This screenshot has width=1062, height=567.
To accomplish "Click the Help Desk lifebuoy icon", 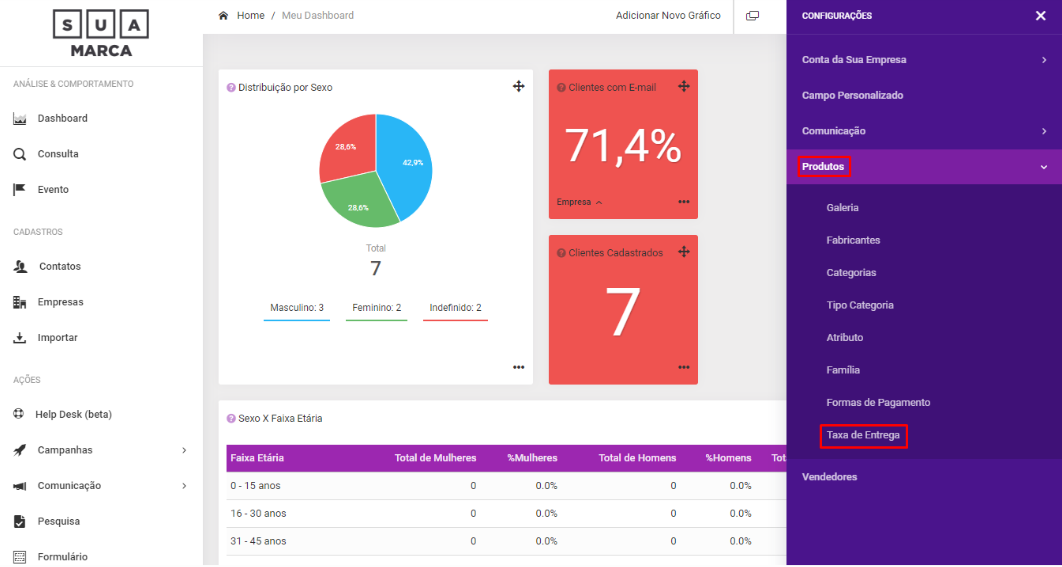I will point(19,414).
